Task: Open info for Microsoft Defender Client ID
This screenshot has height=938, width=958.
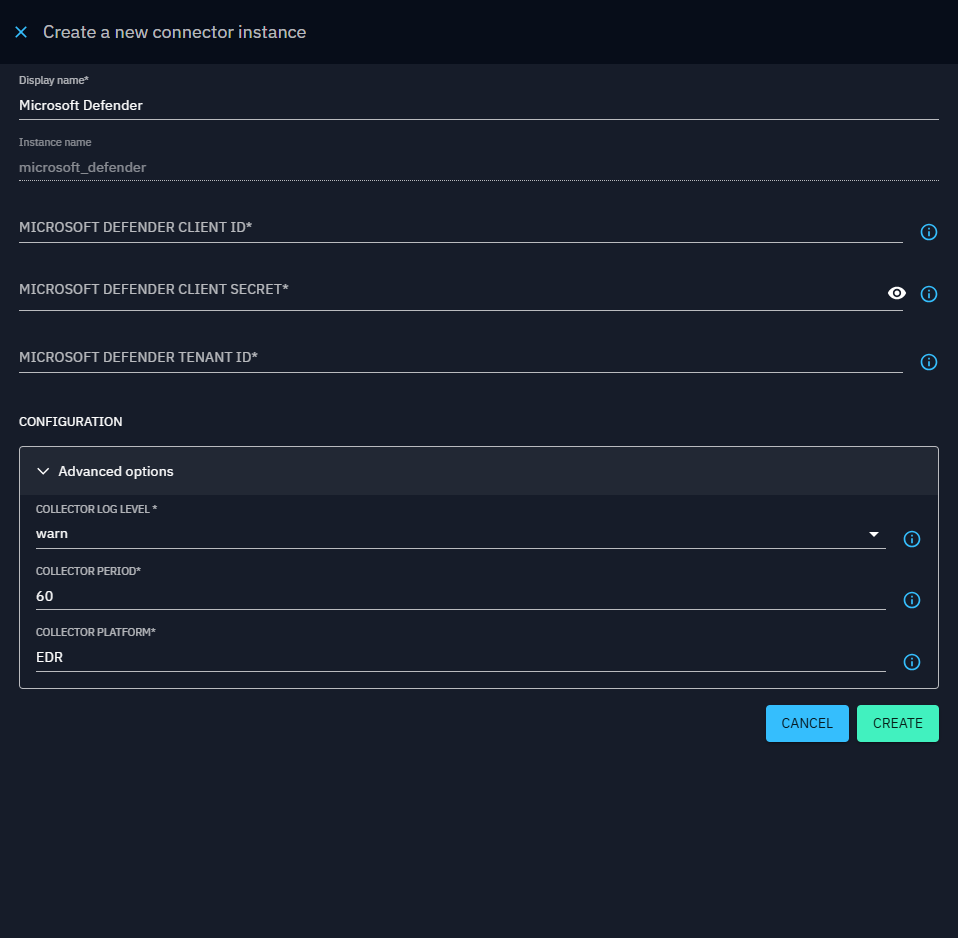Action: tap(928, 232)
